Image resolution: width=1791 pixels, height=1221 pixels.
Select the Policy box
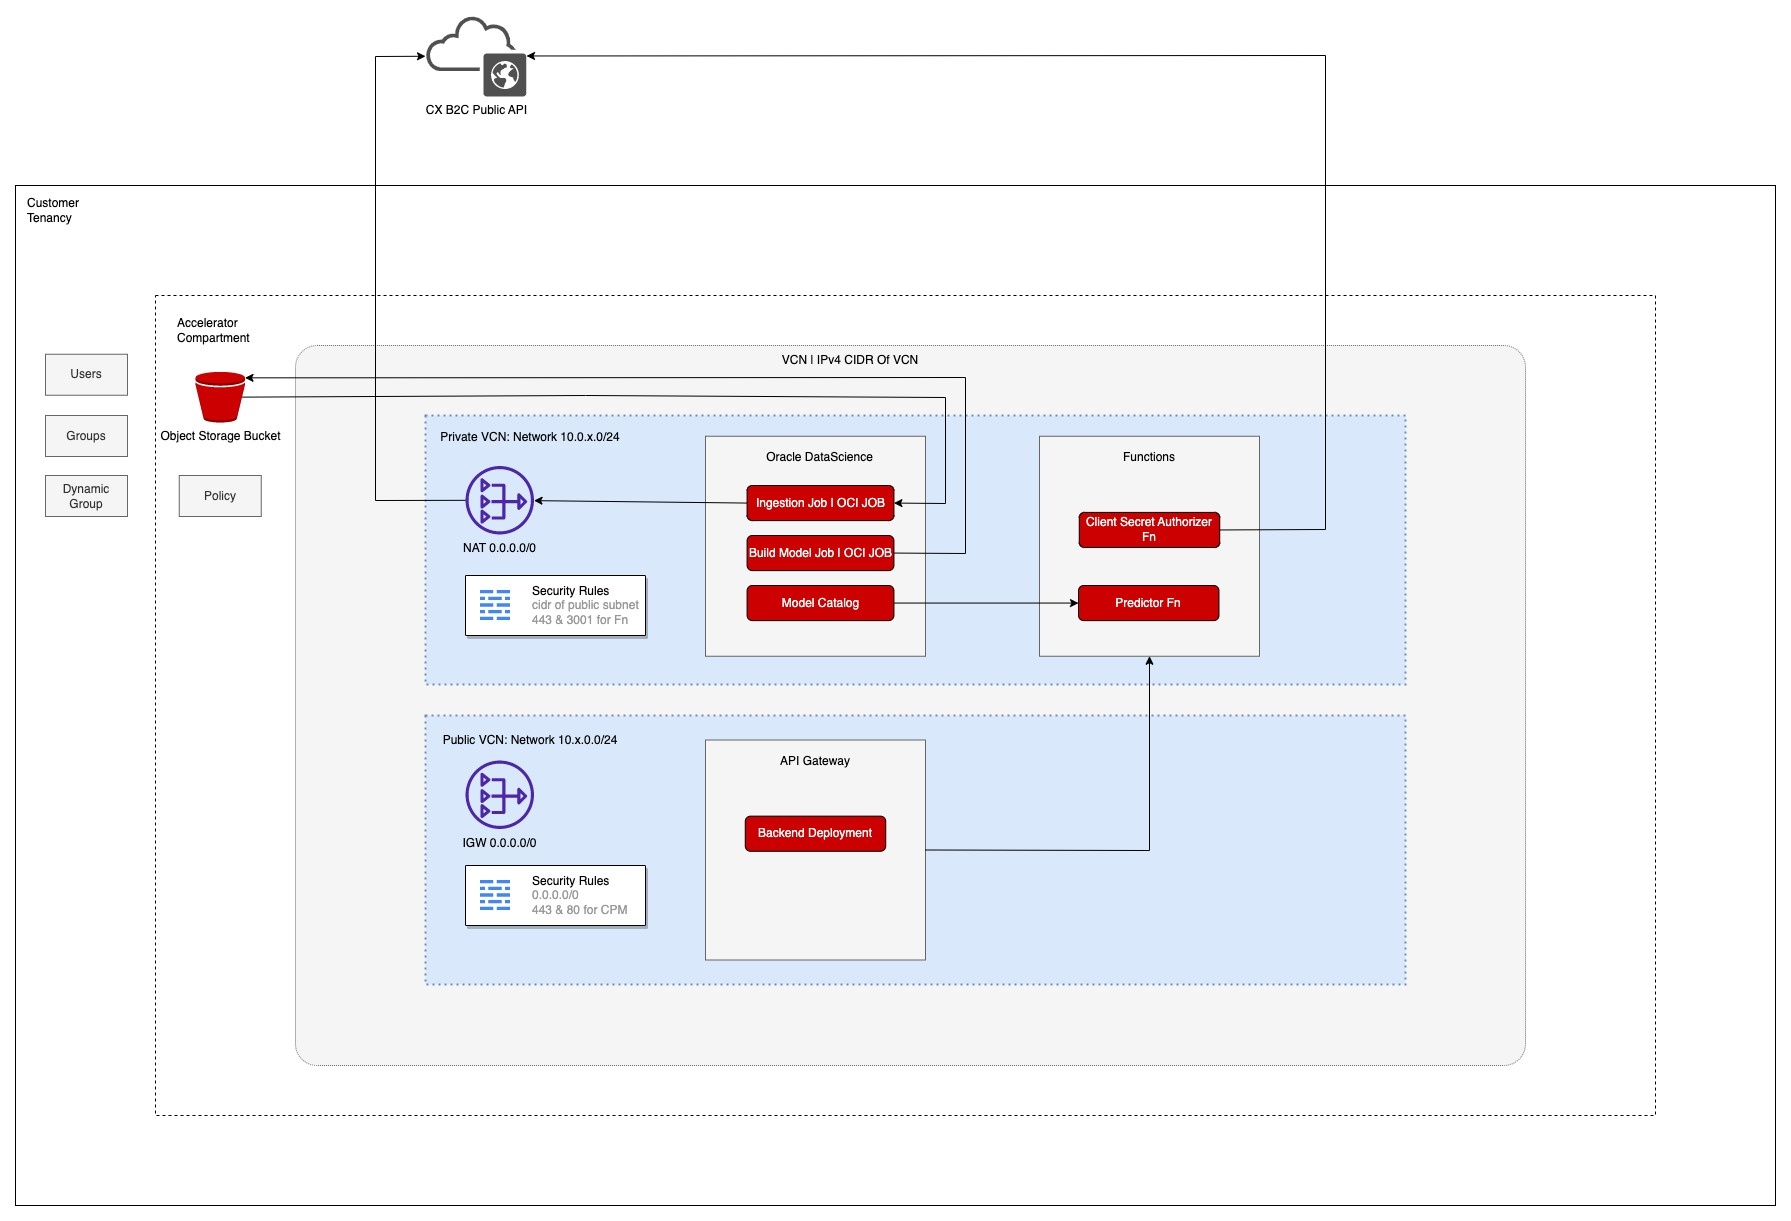tap(220, 496)
